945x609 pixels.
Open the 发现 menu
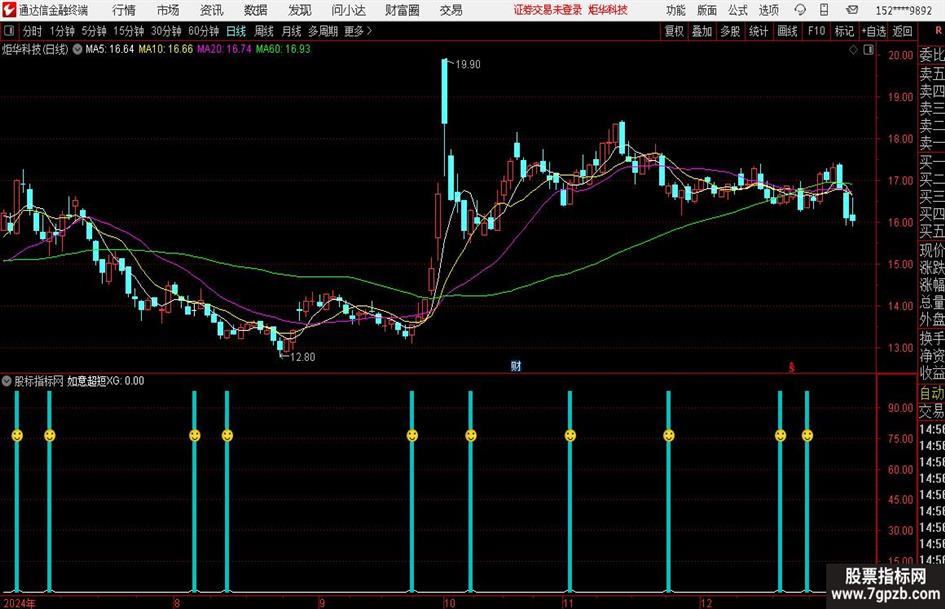[300, 10]
